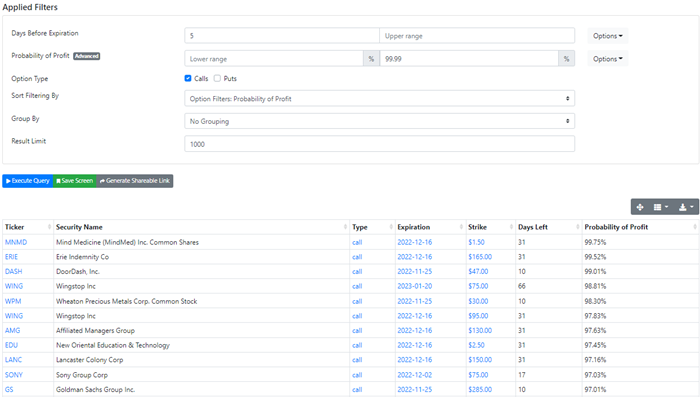Open the WPM ticker link
Viewport: 700px width, 397px height.
click(13, 301)
